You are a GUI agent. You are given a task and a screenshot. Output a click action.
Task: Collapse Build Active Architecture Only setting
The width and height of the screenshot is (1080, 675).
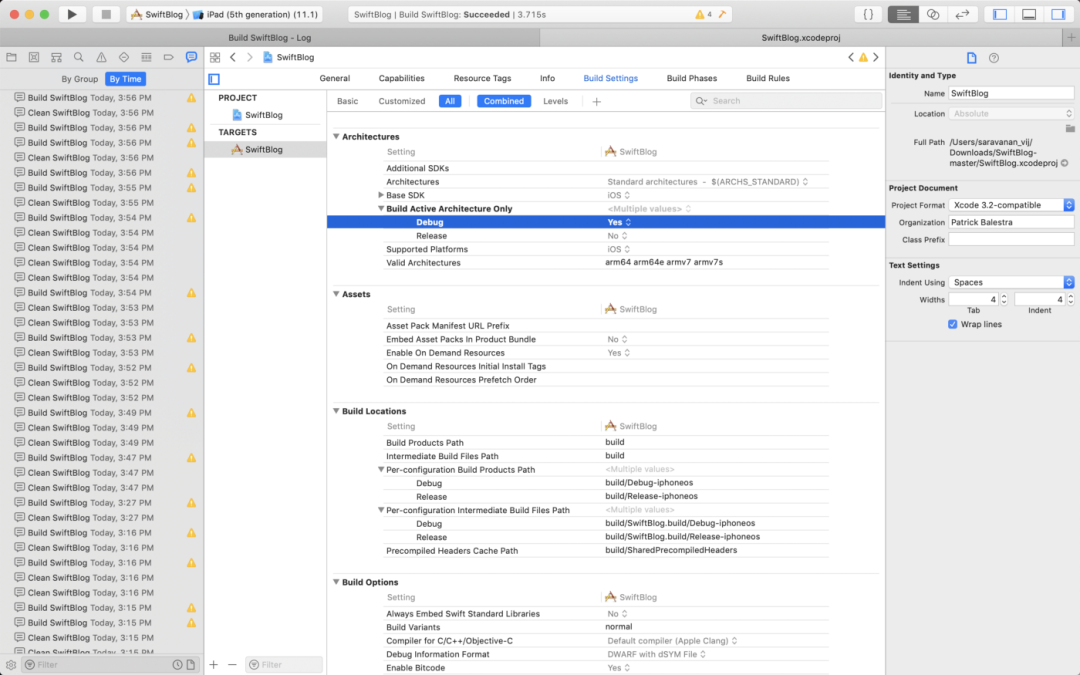click(x=381, y=209)
